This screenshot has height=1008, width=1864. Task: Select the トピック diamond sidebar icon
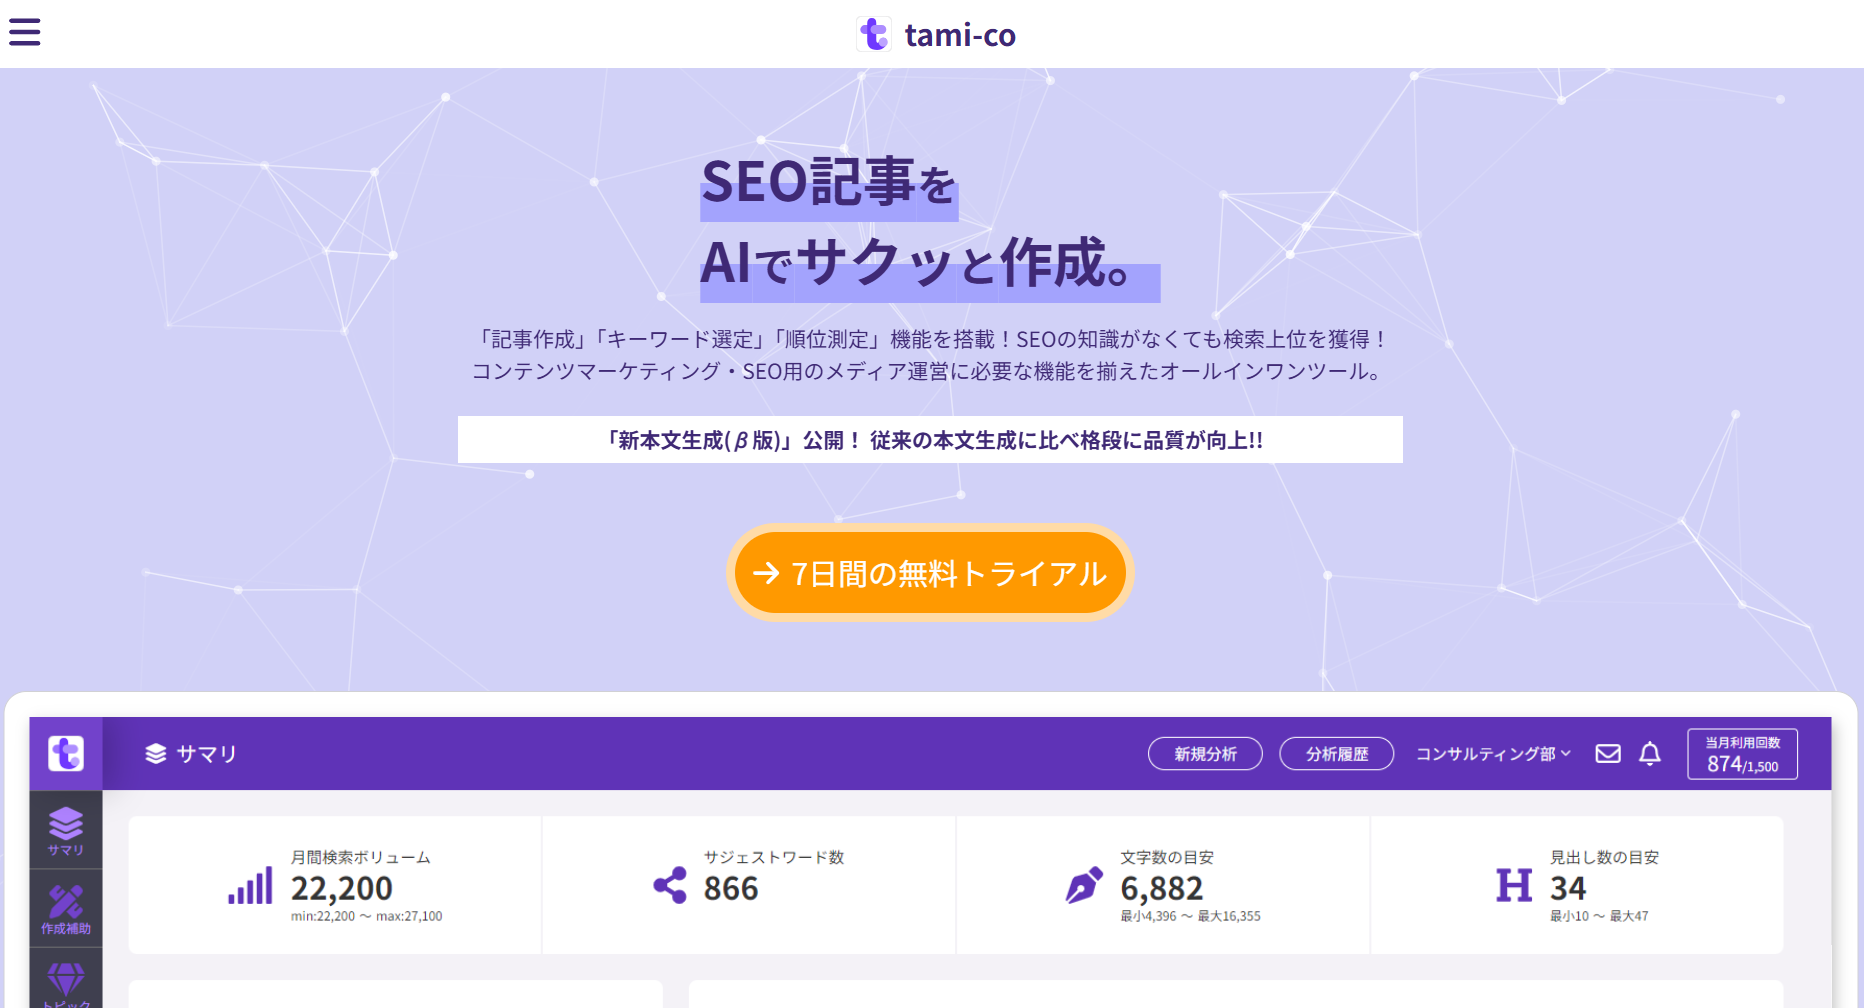[x=66, y=982]
